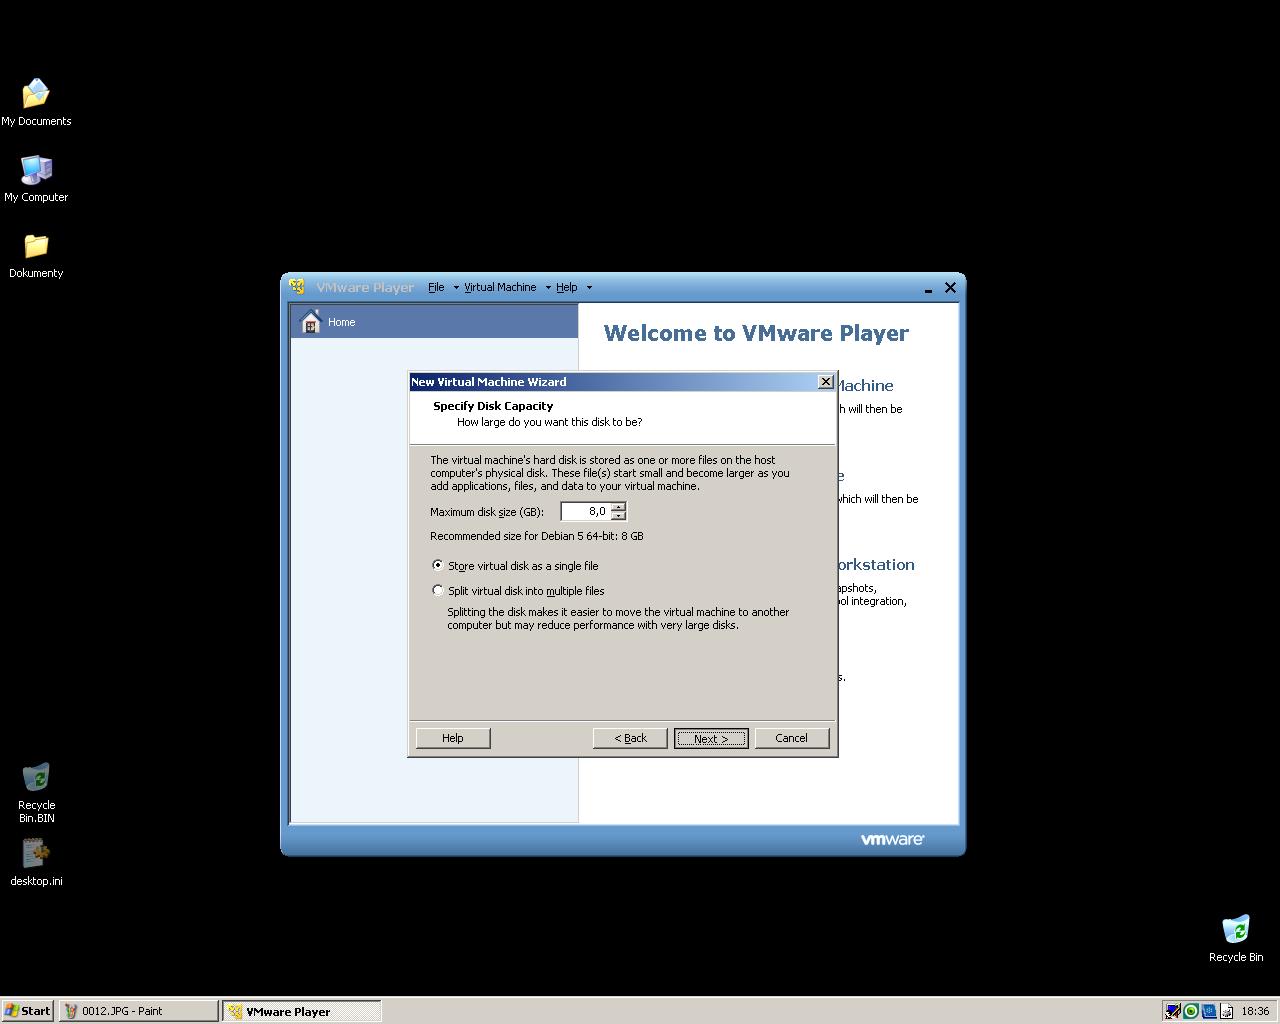The height and width of the screenshot is (1024, 1280).
Task: Expand the dropdown arrow next to the Help menu
Action: pos(589,287)
